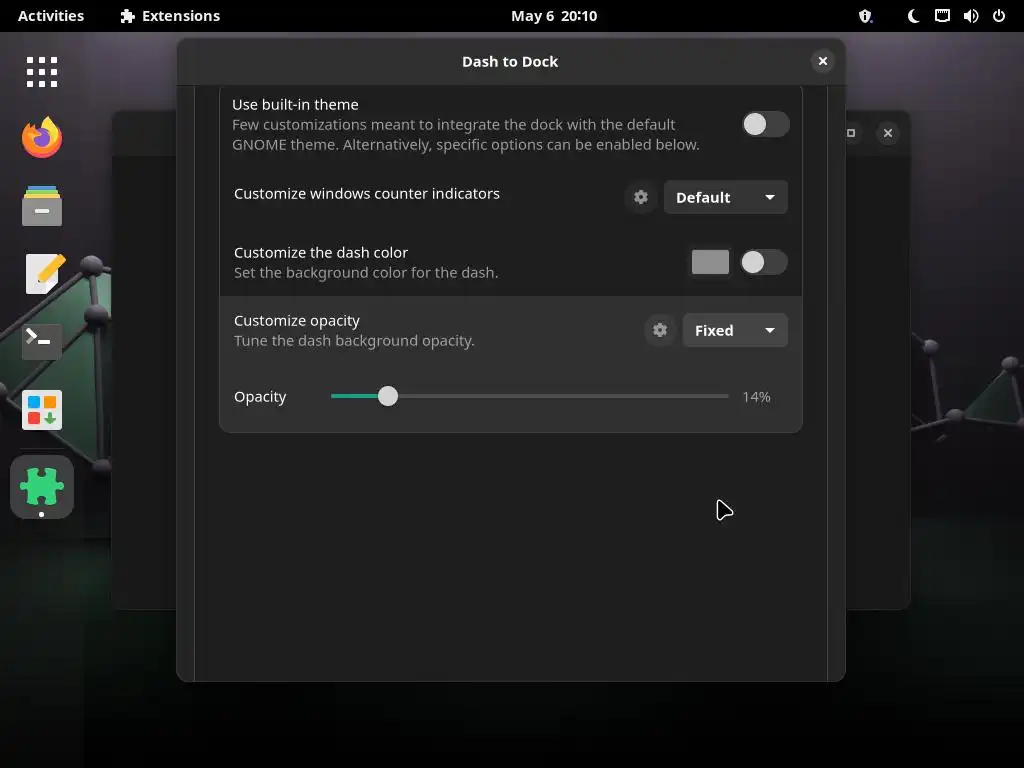Open the Fixed opacity dropdown
The width and height of the screenshot is (1024, 768).
[735, 330]
